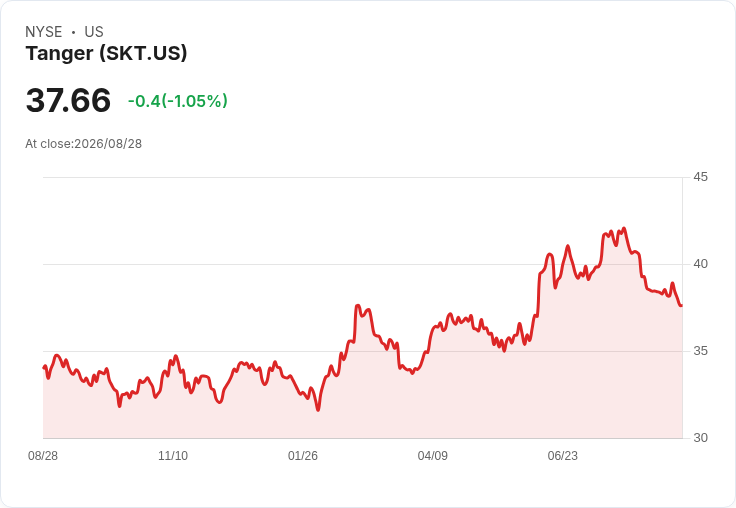The width and height of the screenshot is (736, 508).
Task: Click the 40 y-axis price label
Action: coord(700,264)
